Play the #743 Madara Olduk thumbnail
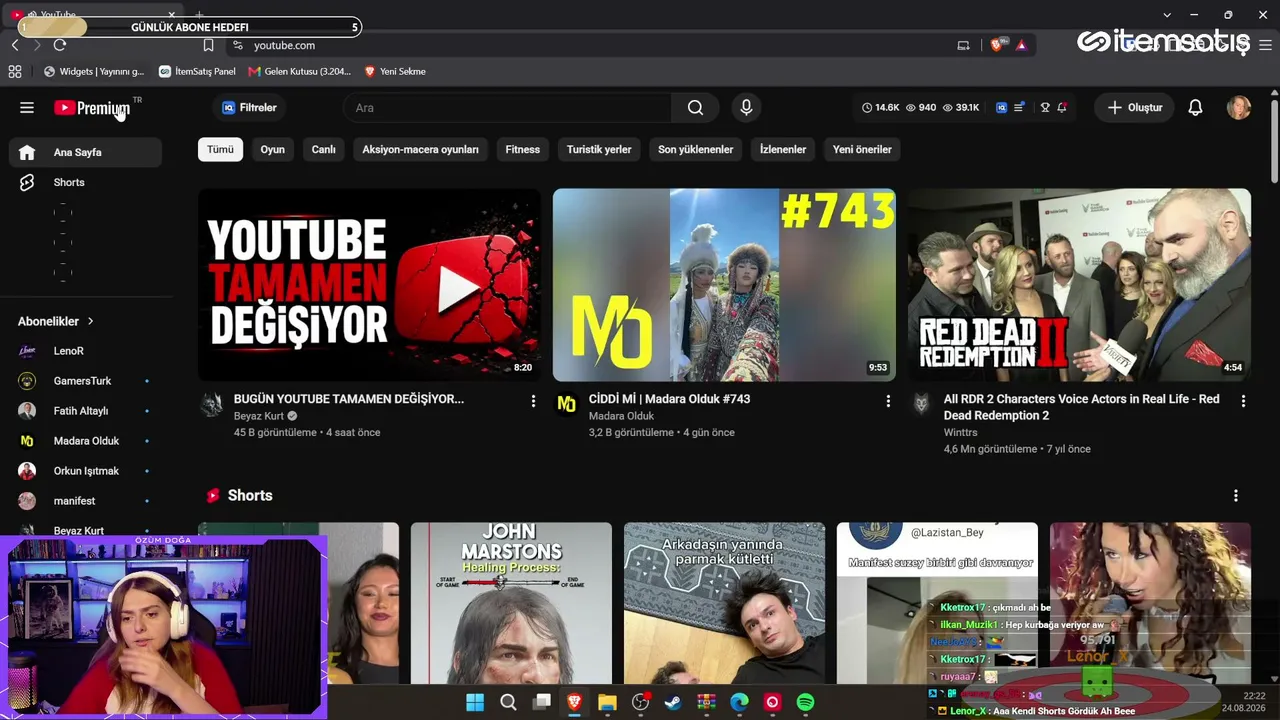The image size is (1280, 720). coord(724,285)
